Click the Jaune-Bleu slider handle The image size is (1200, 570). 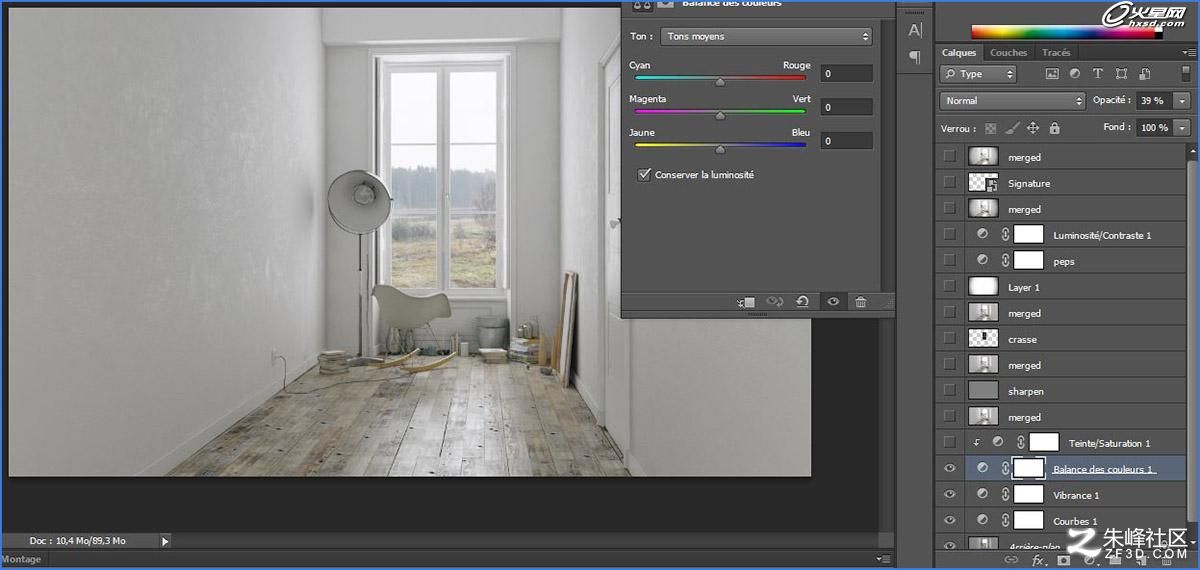720,149
